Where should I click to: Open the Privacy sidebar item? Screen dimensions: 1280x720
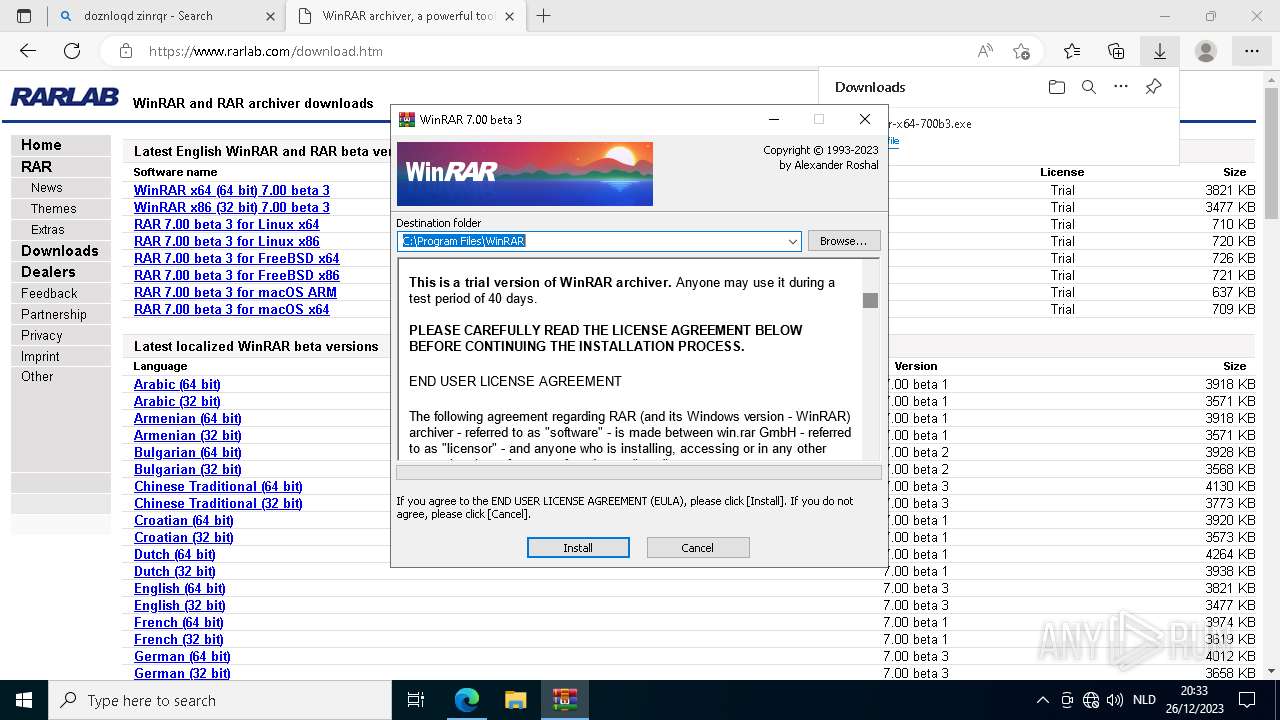pos(41,335)
